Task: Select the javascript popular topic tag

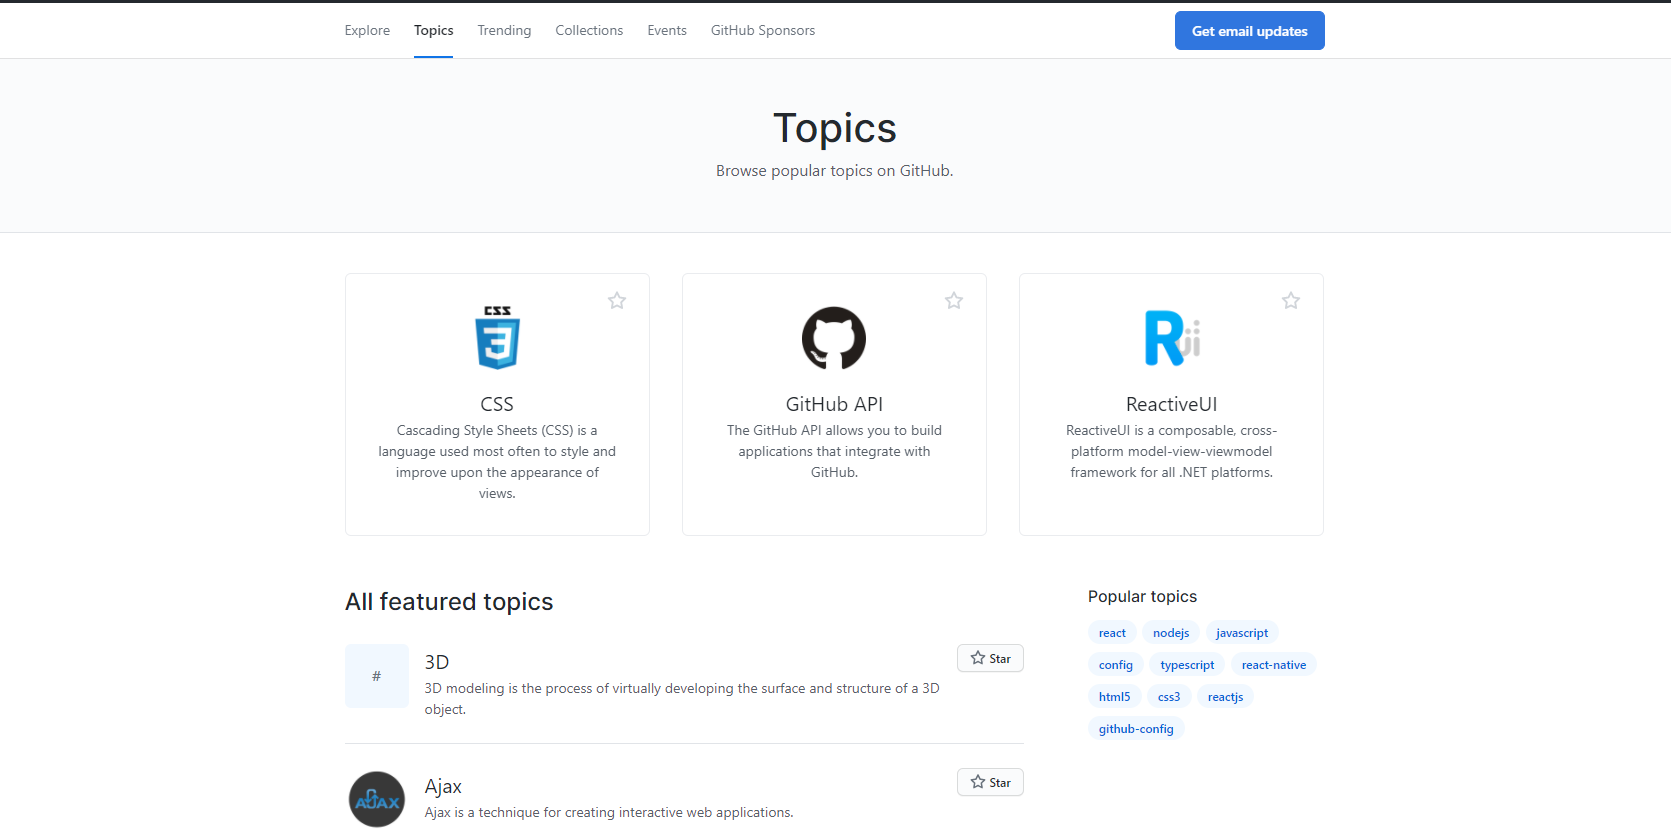Action: tap(1242, 633)
